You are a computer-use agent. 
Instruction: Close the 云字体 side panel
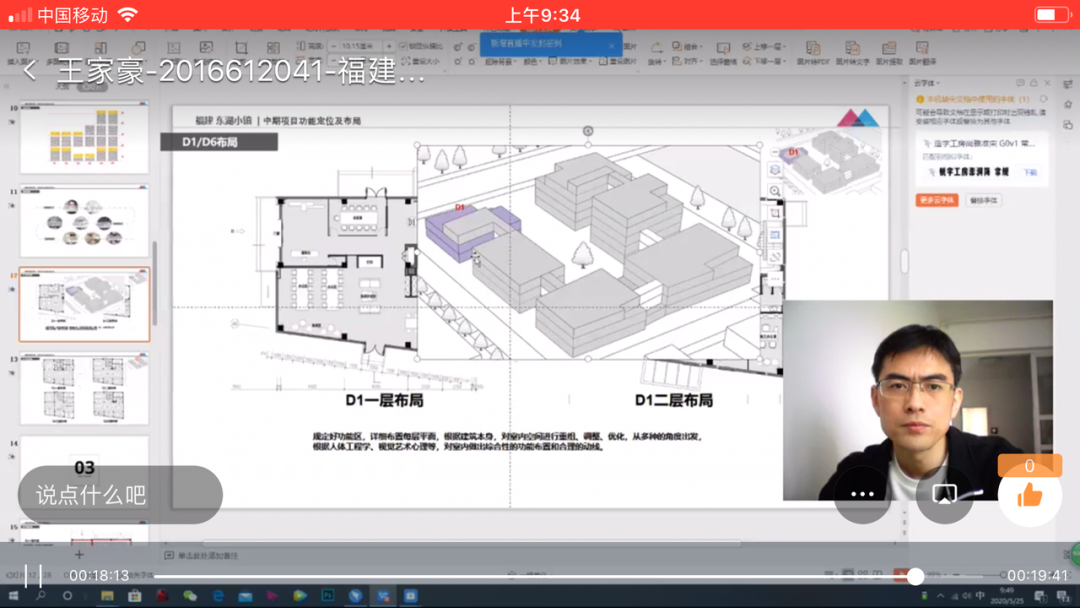click(1047, 84)
